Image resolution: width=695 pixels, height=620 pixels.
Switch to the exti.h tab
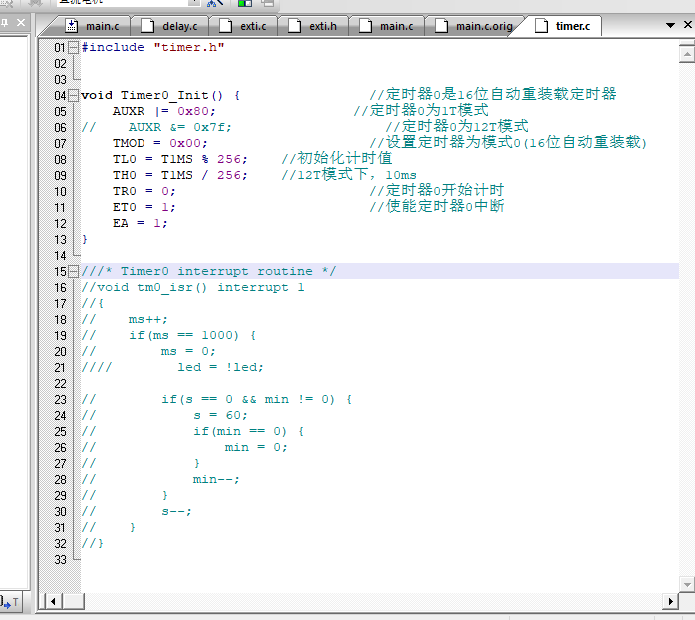pos(313,26)
